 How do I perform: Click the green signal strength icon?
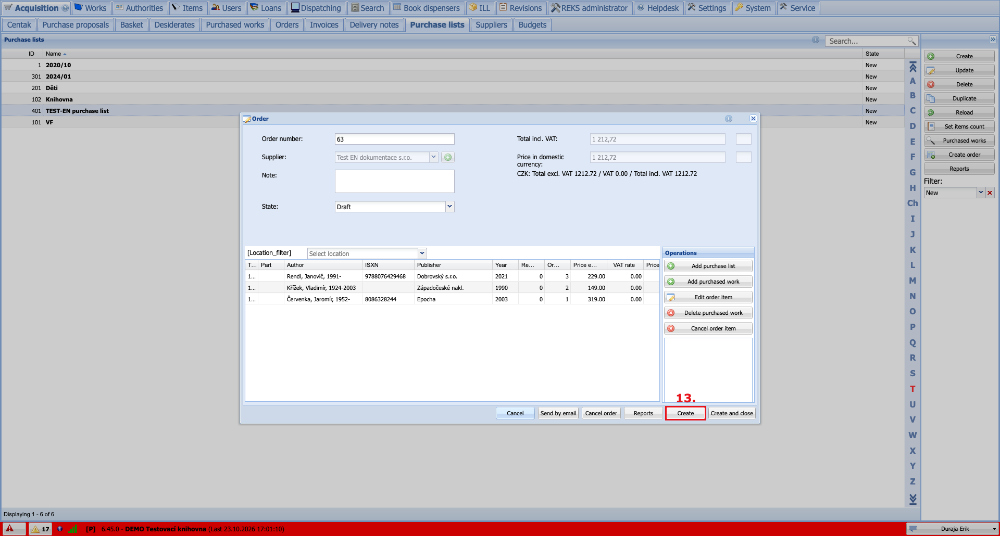[x=72, y=529]
